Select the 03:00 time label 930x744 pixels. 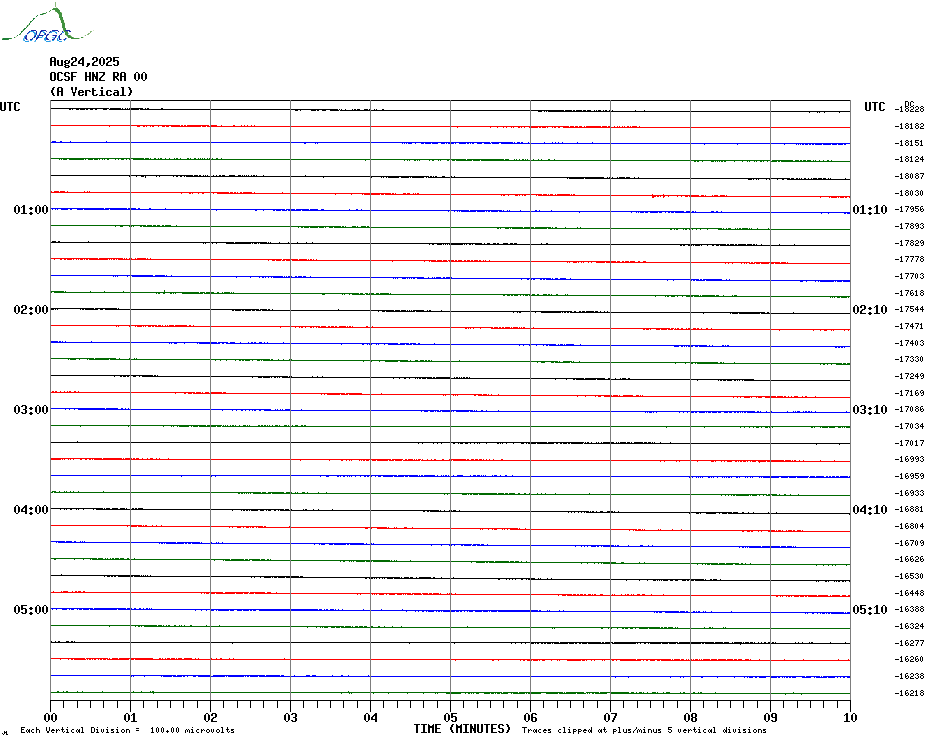click(31, 410)
